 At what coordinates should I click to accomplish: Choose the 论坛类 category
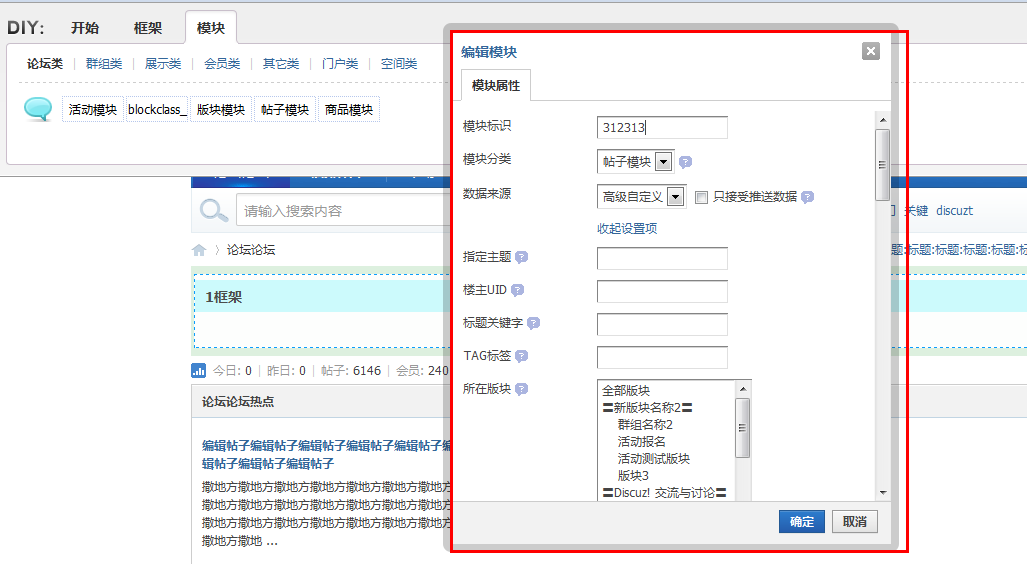coord(45,64)
